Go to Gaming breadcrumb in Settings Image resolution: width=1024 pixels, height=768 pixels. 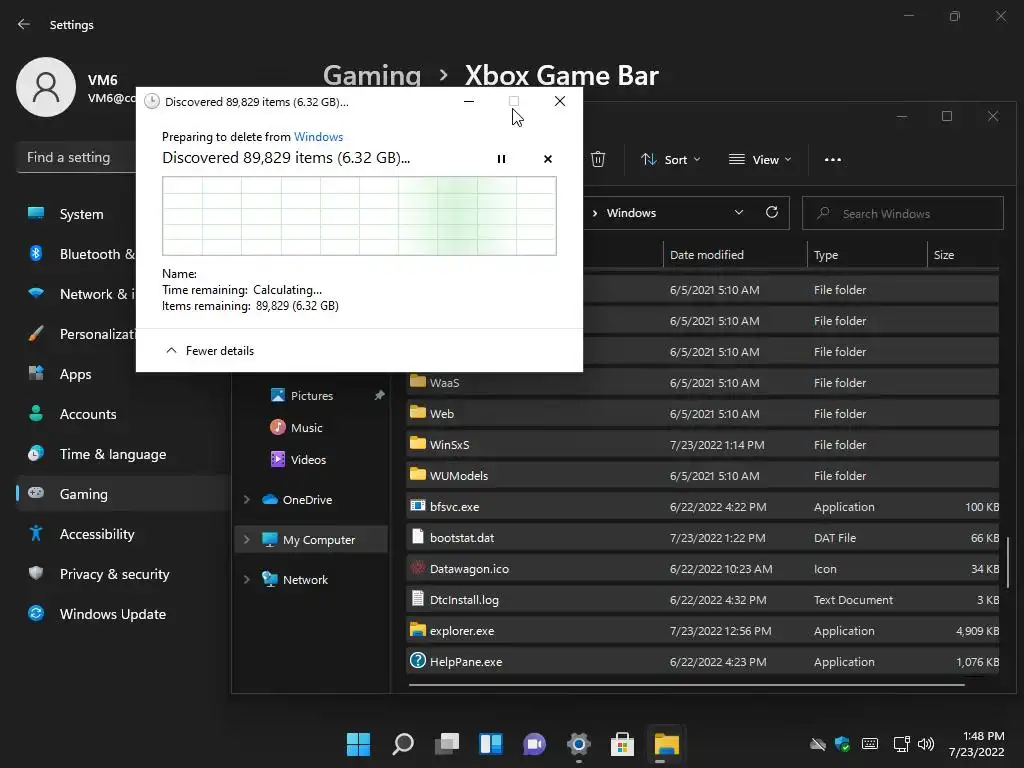pos(372,75)
